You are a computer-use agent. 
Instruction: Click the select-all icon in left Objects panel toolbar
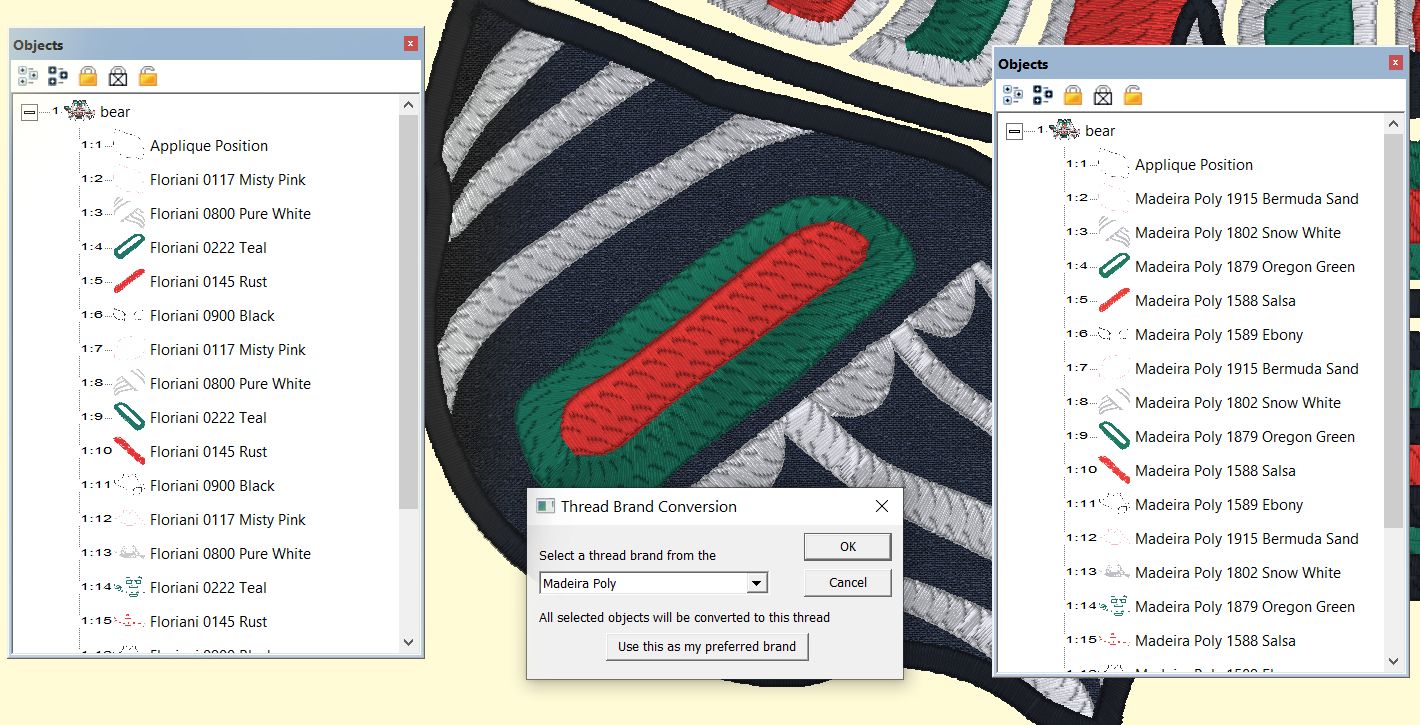coord(28,76)
